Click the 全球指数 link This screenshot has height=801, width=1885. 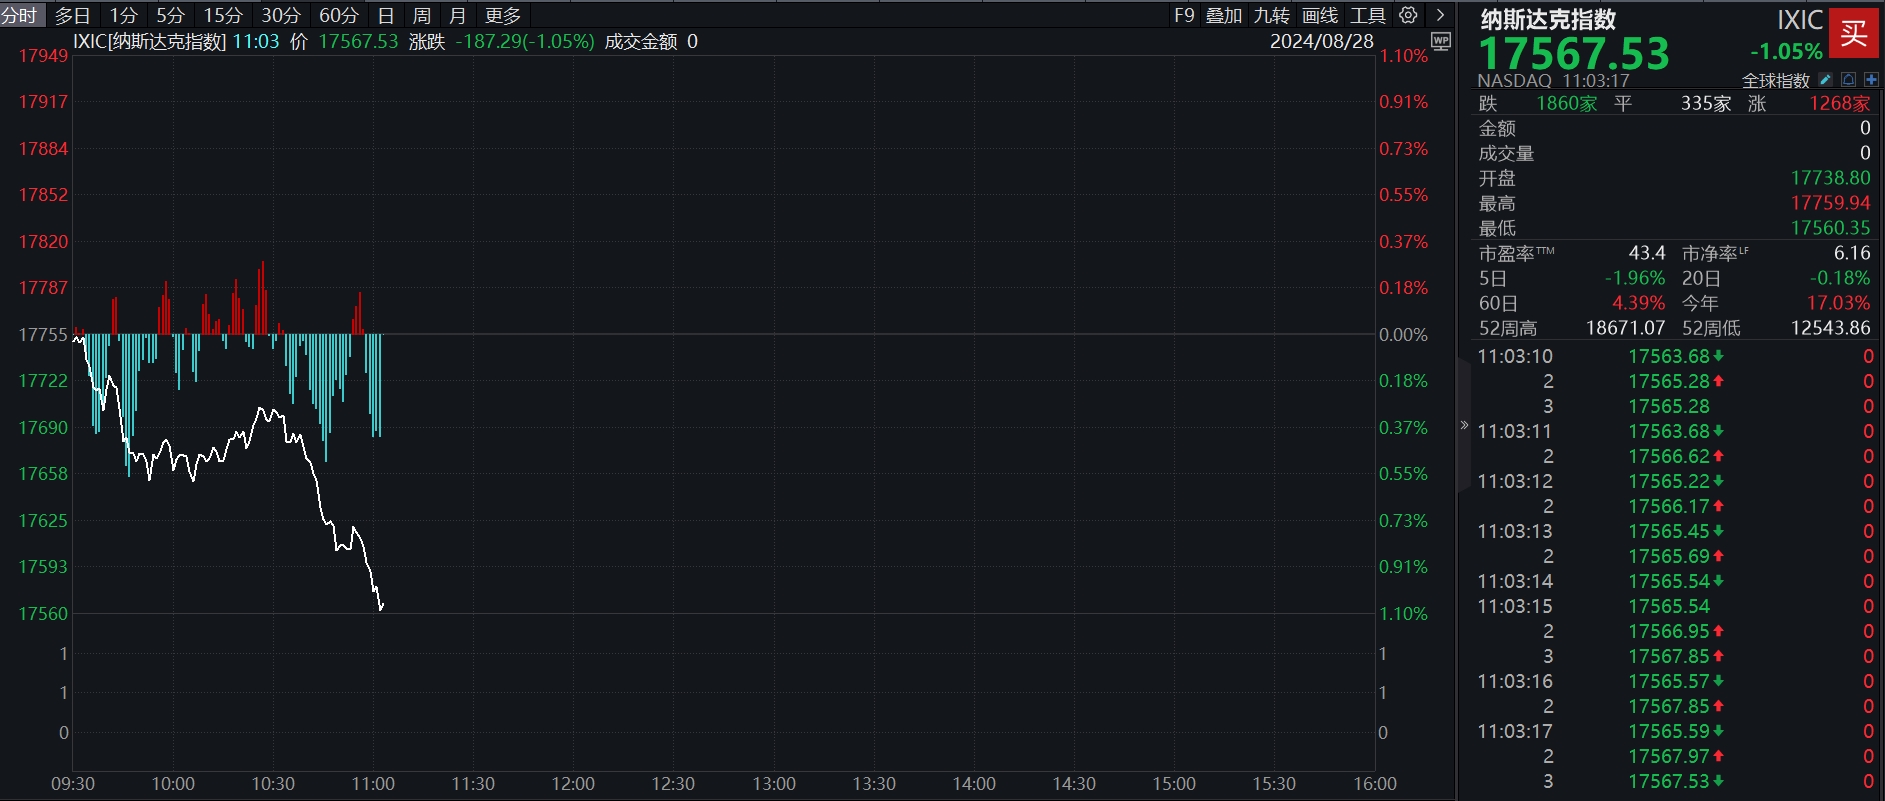pos(1776,80)
